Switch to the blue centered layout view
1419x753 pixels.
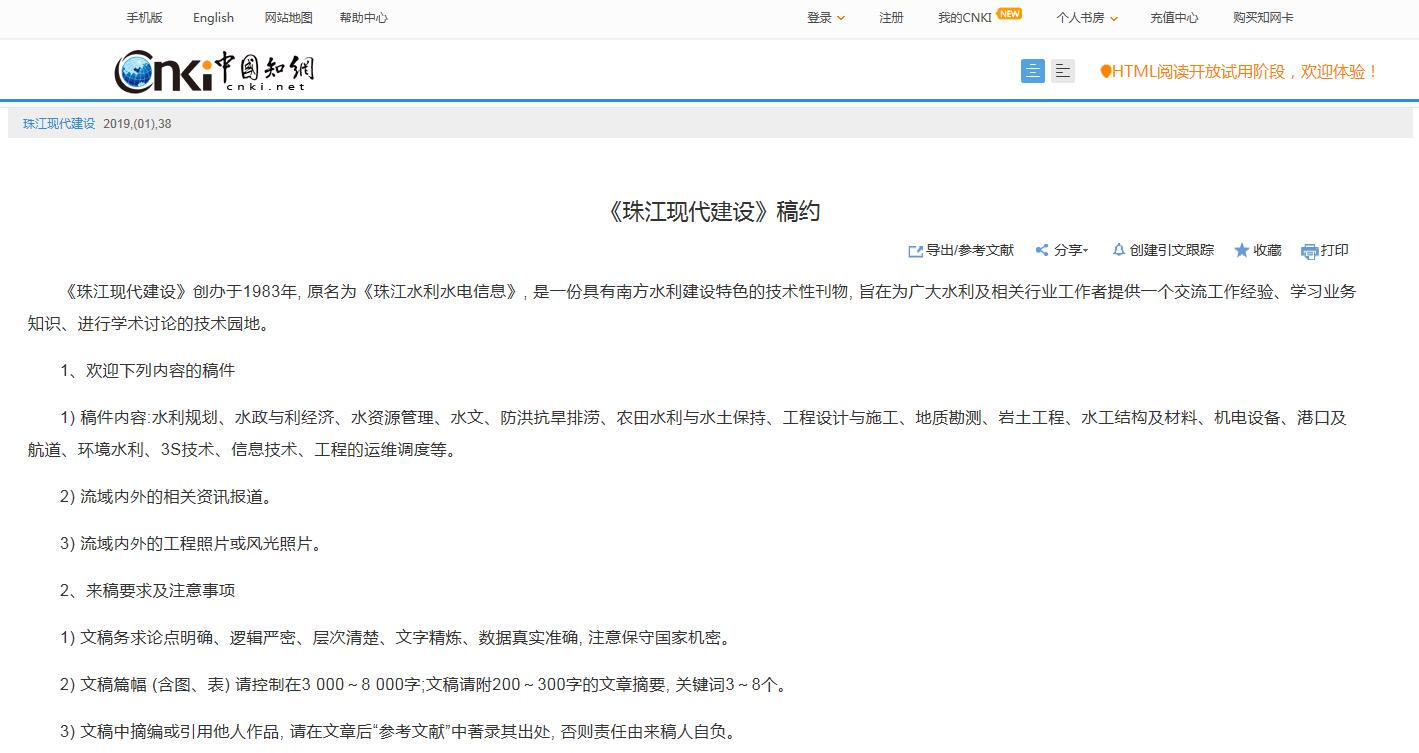point(1032,71)
